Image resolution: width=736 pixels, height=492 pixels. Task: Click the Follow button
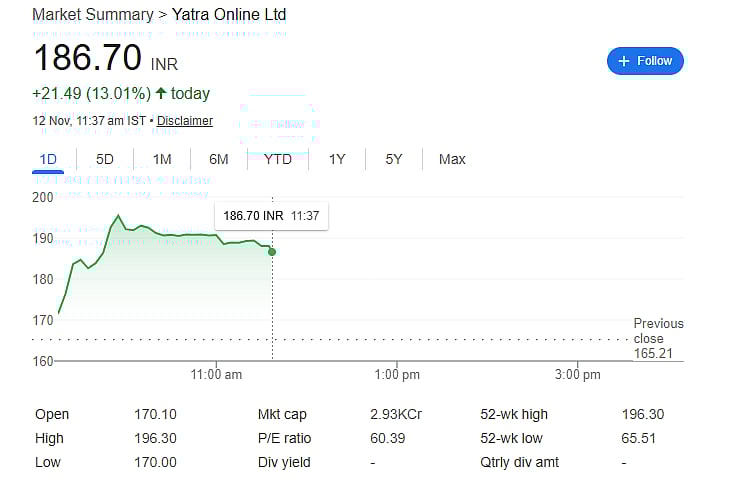click(645, 61)
